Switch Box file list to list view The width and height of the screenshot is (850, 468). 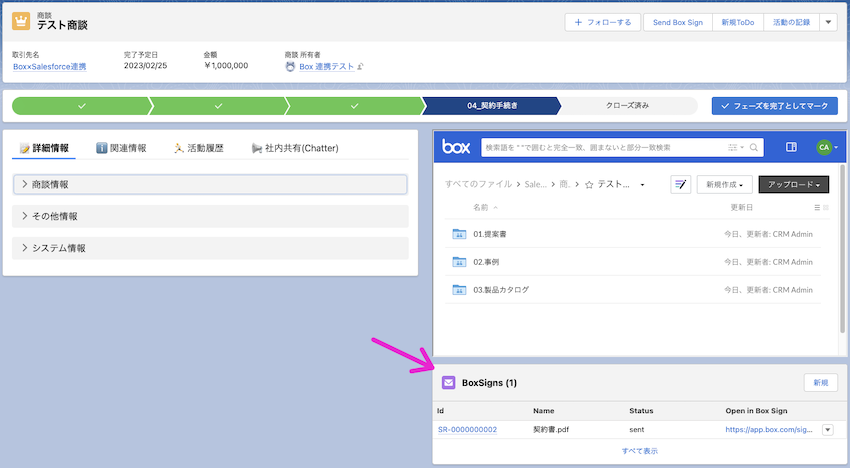point(817,208)
